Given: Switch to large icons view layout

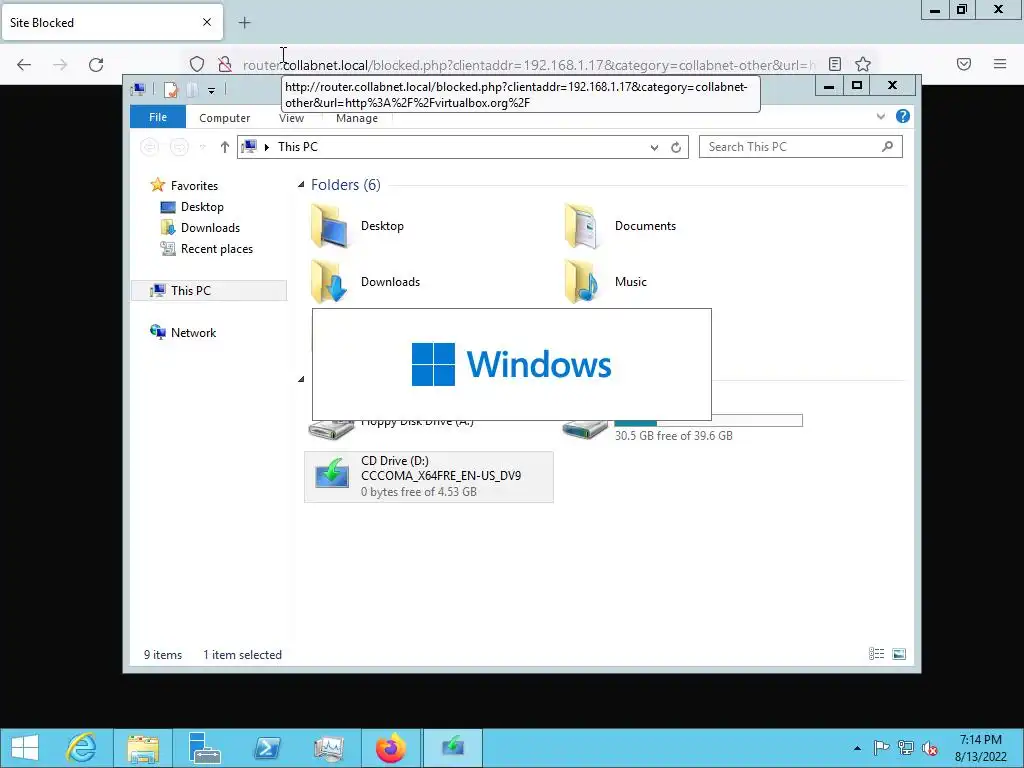Looking at the screenshot, I should click(x=899, y=654).
